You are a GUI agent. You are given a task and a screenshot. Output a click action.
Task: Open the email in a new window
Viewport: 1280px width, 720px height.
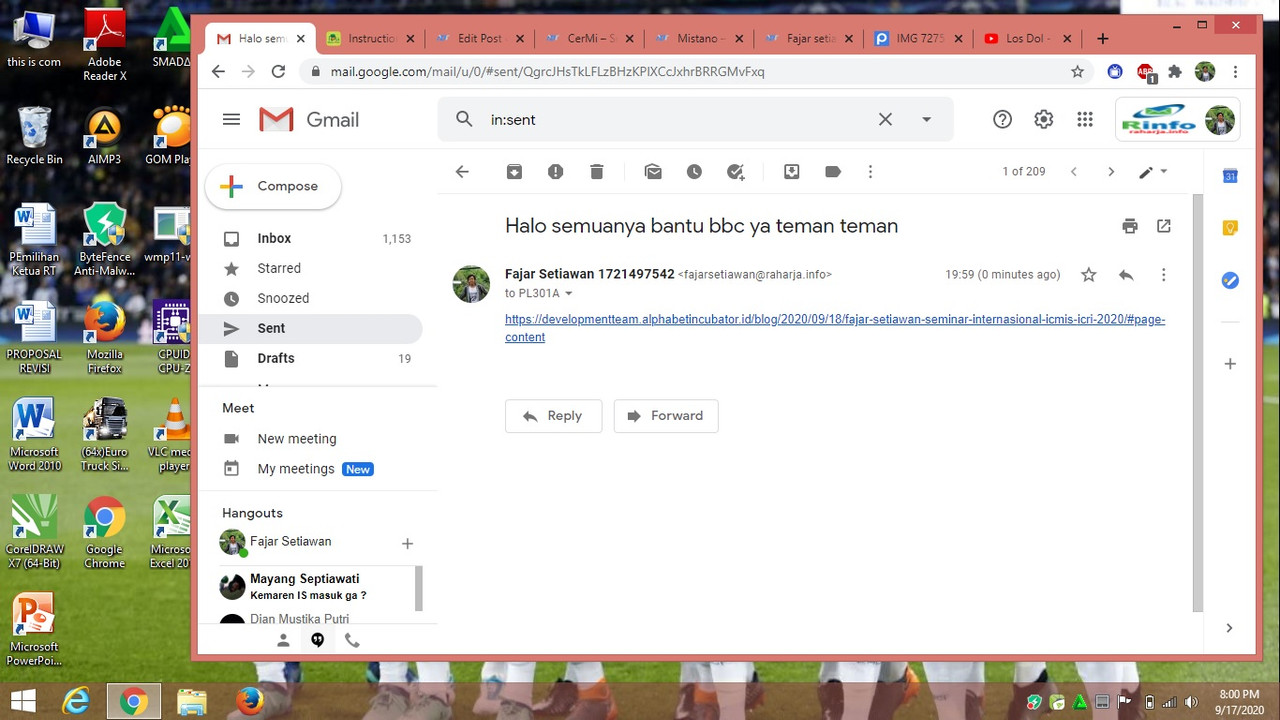(1164, 226)
